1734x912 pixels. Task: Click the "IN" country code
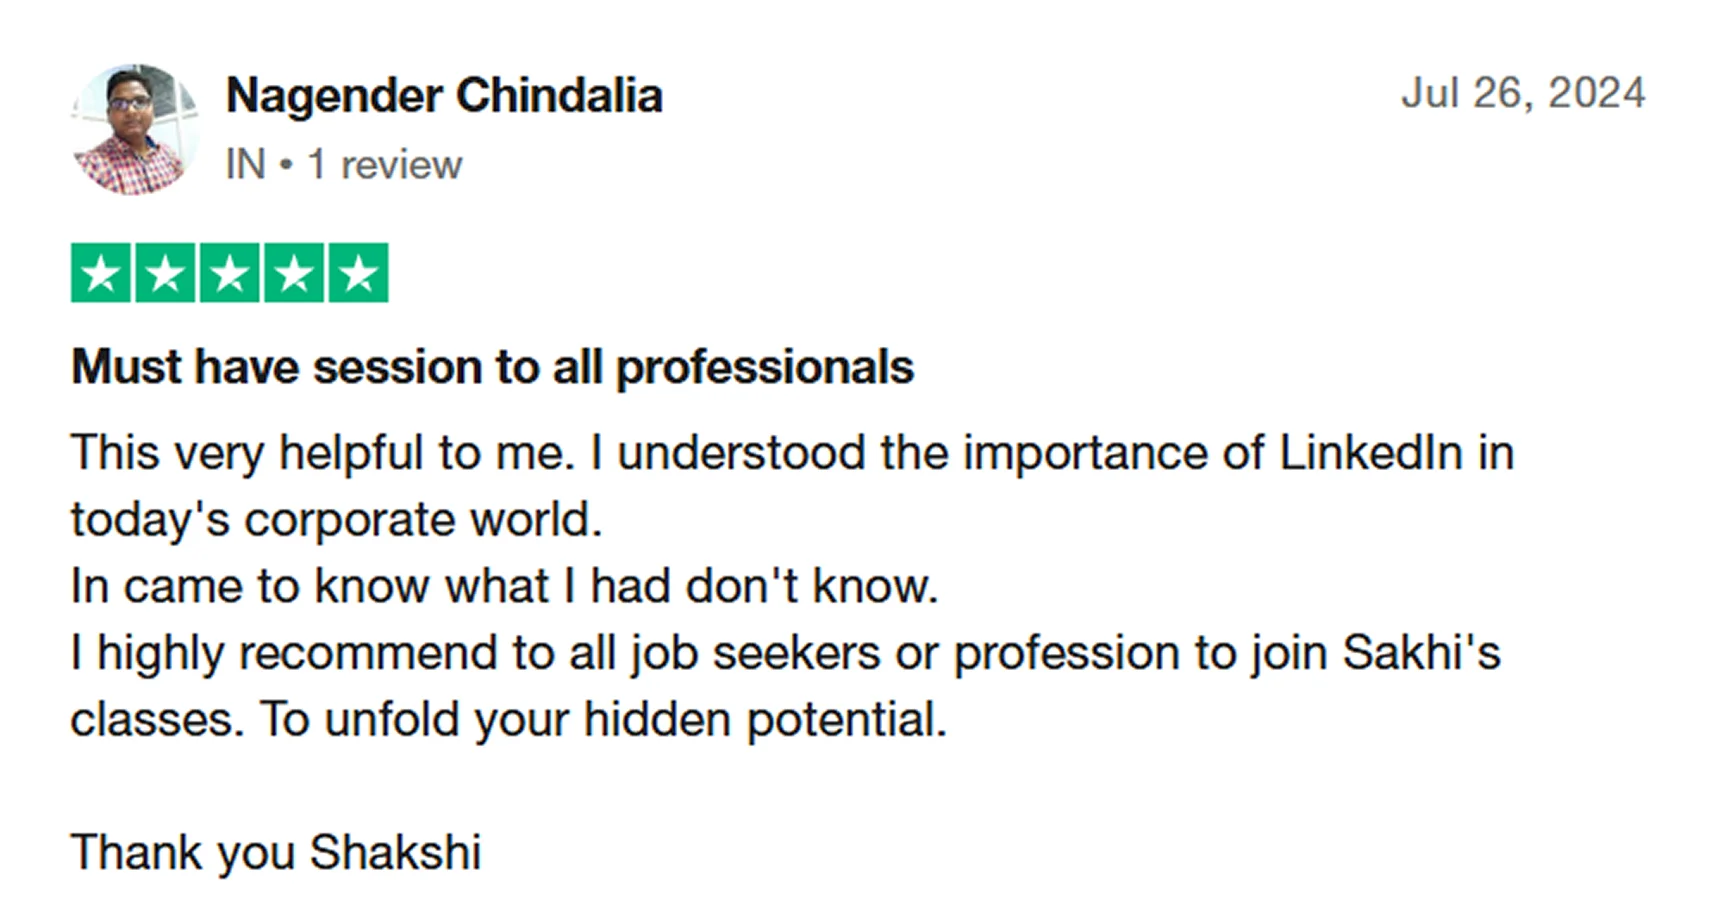(245, 165)
